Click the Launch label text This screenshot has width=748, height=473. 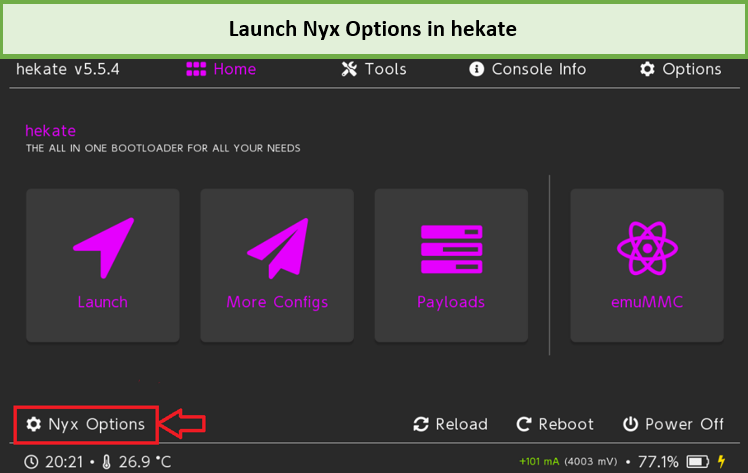[x=103, y=302]
